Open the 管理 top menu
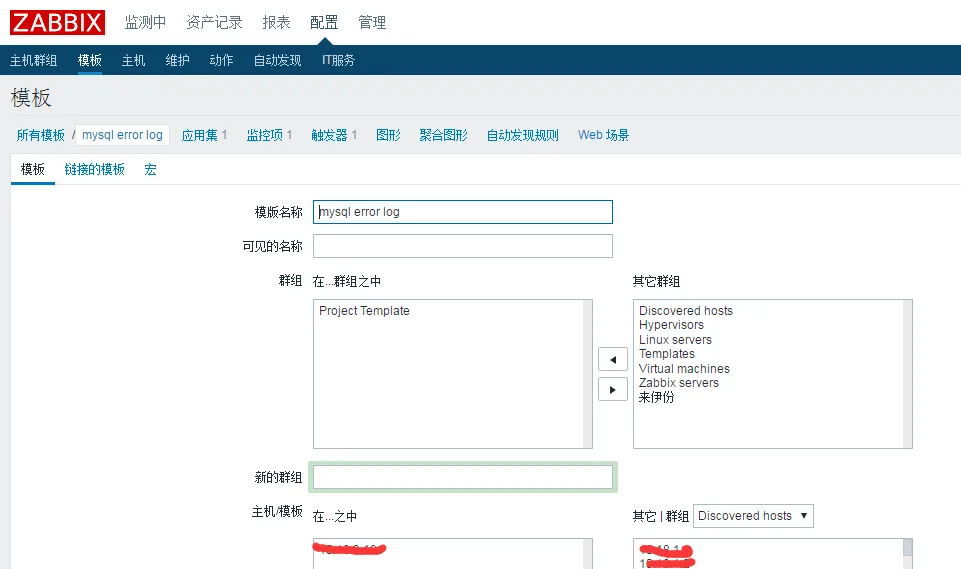 (x=372, y=23)
